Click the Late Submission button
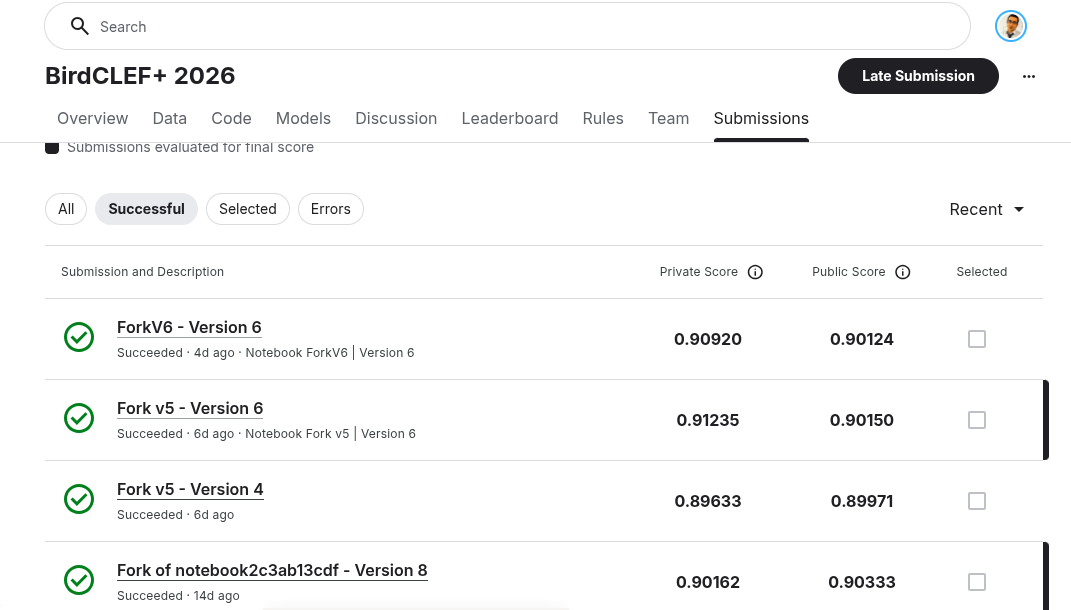This screenshot has width=1071, height=610. [918, 76]
